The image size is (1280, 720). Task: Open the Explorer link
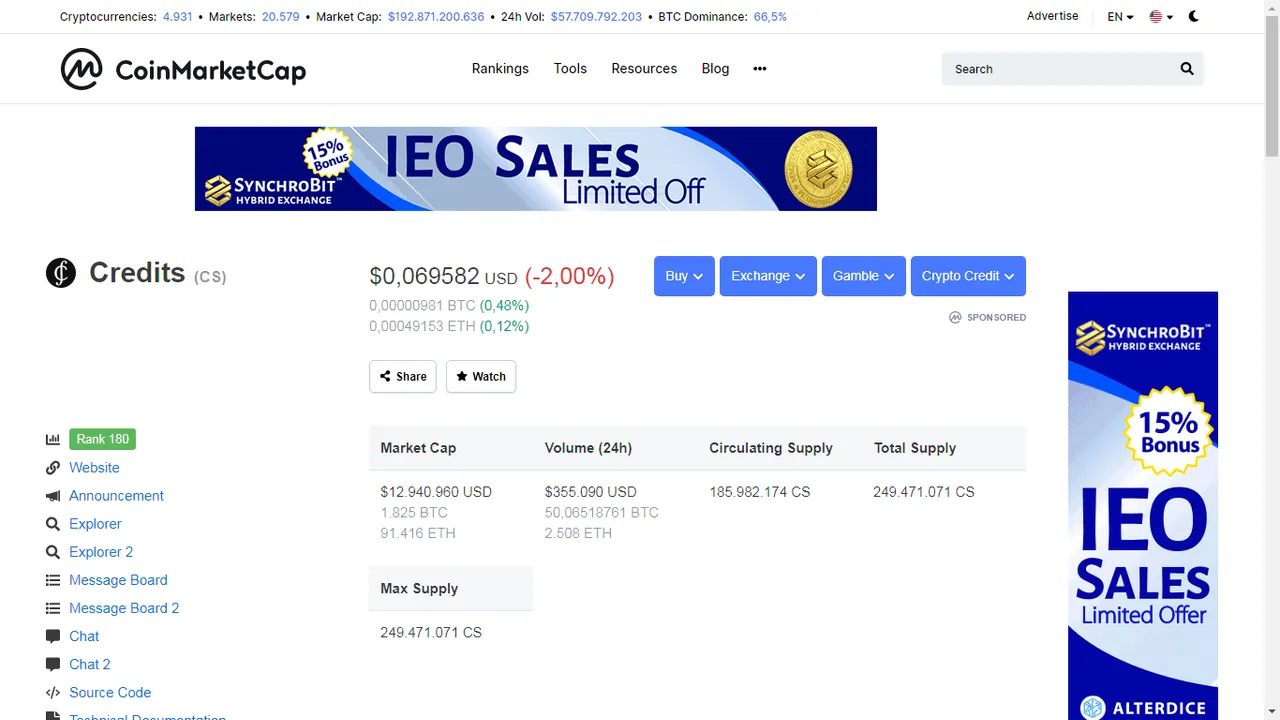(x=95, y=523)
